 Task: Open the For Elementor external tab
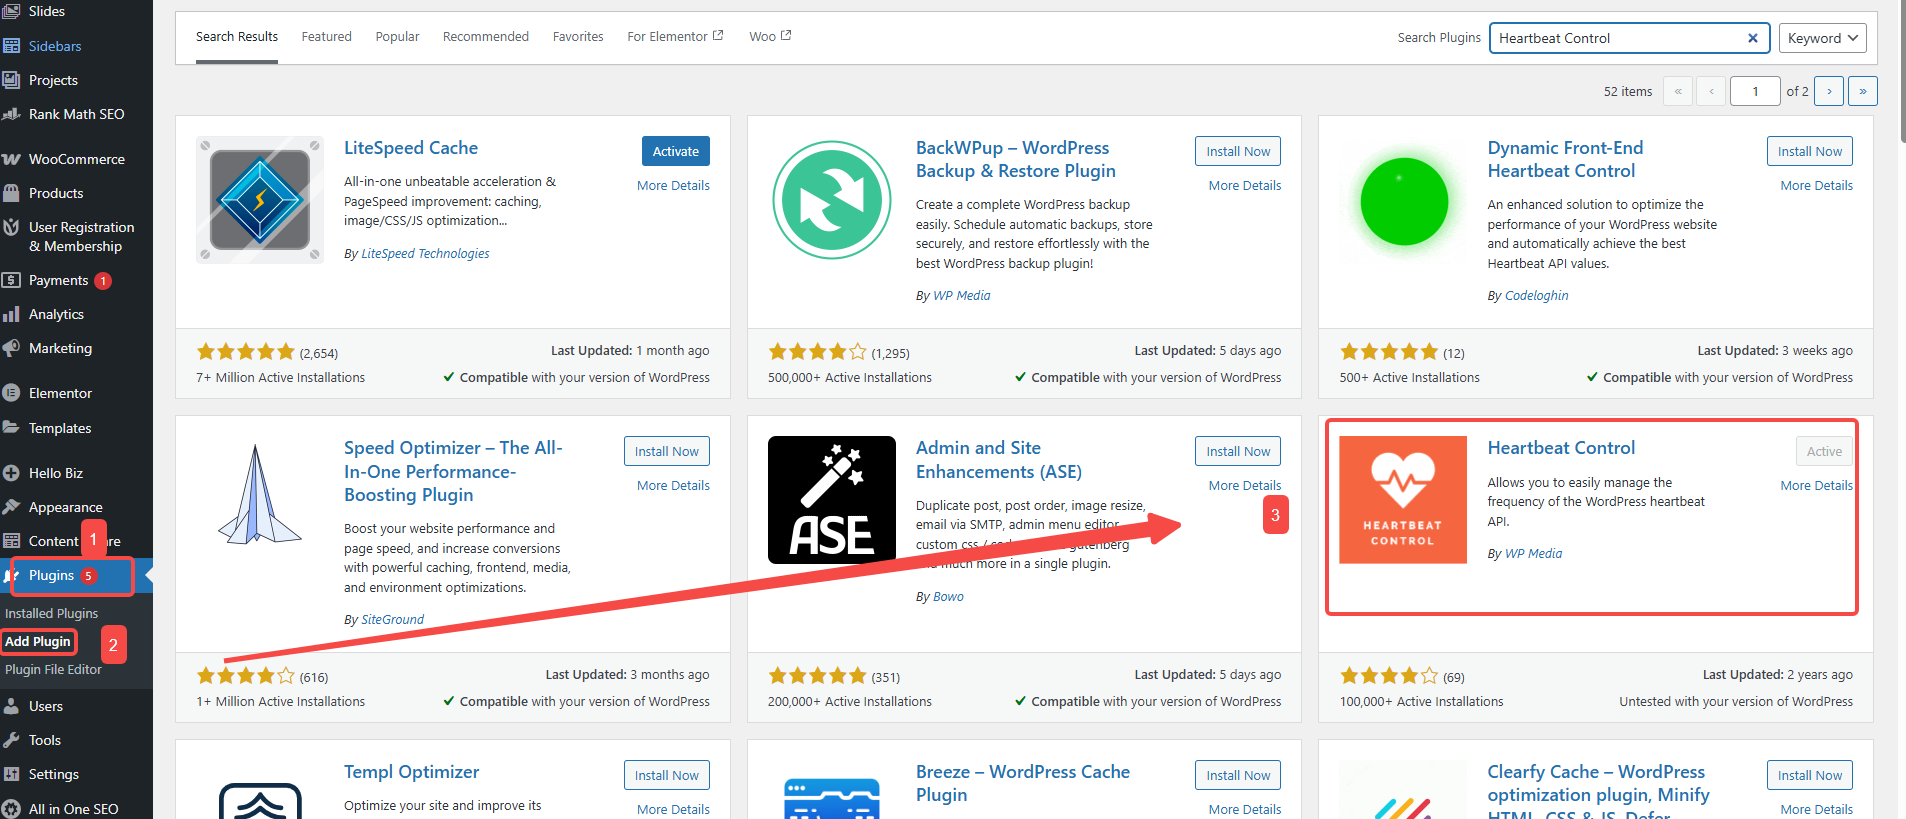674,37
